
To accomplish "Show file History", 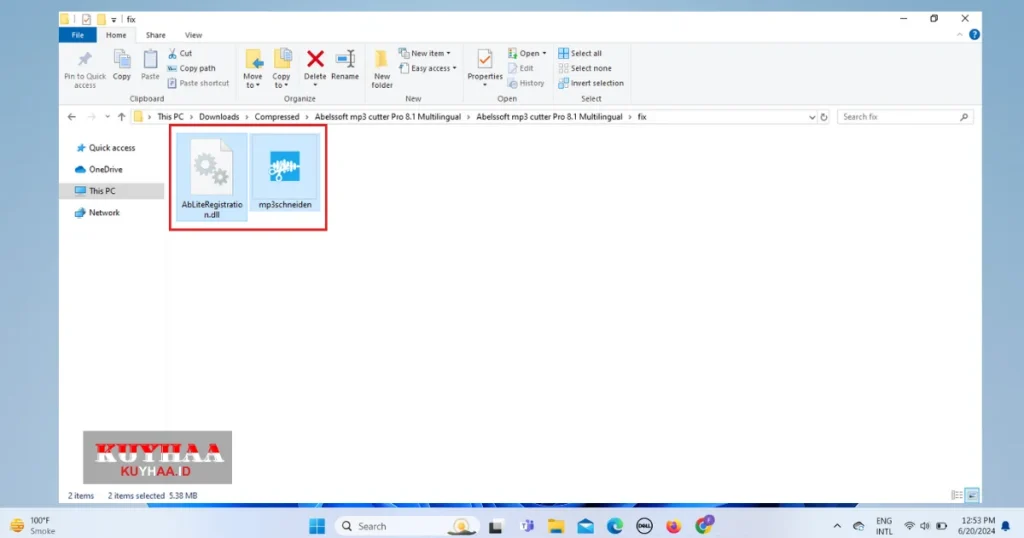I will pos(526,83).
